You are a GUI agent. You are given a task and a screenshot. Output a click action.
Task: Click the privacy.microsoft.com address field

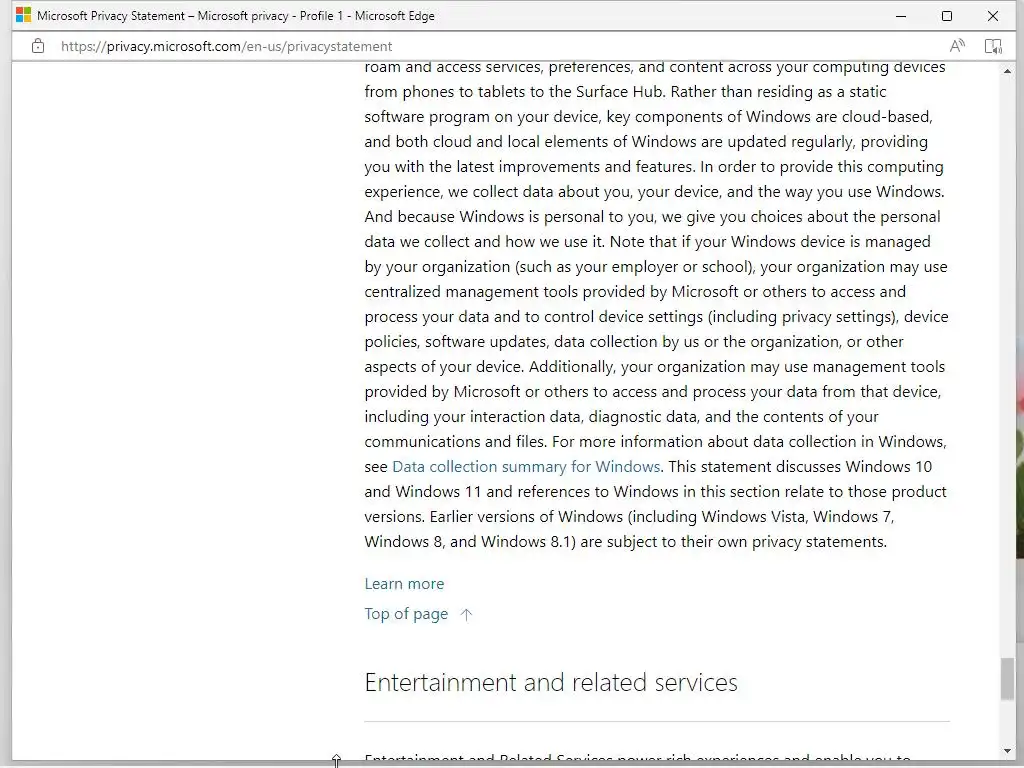(x=227, y=46)
